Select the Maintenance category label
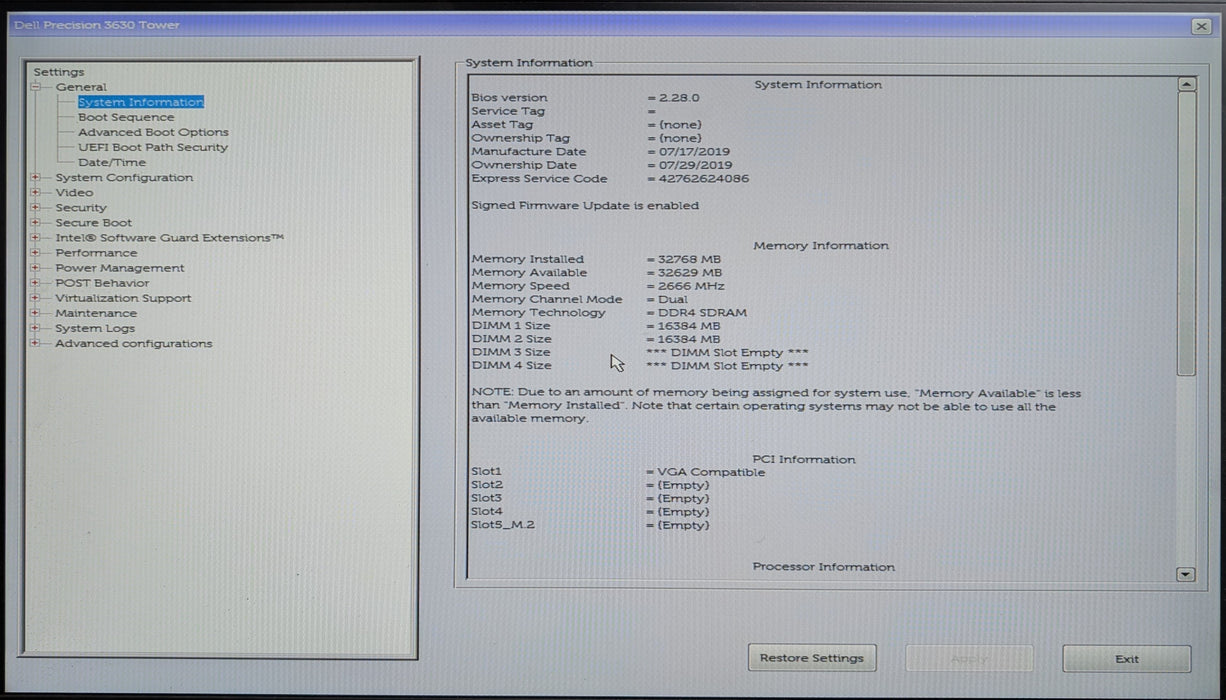 point(96,313)
